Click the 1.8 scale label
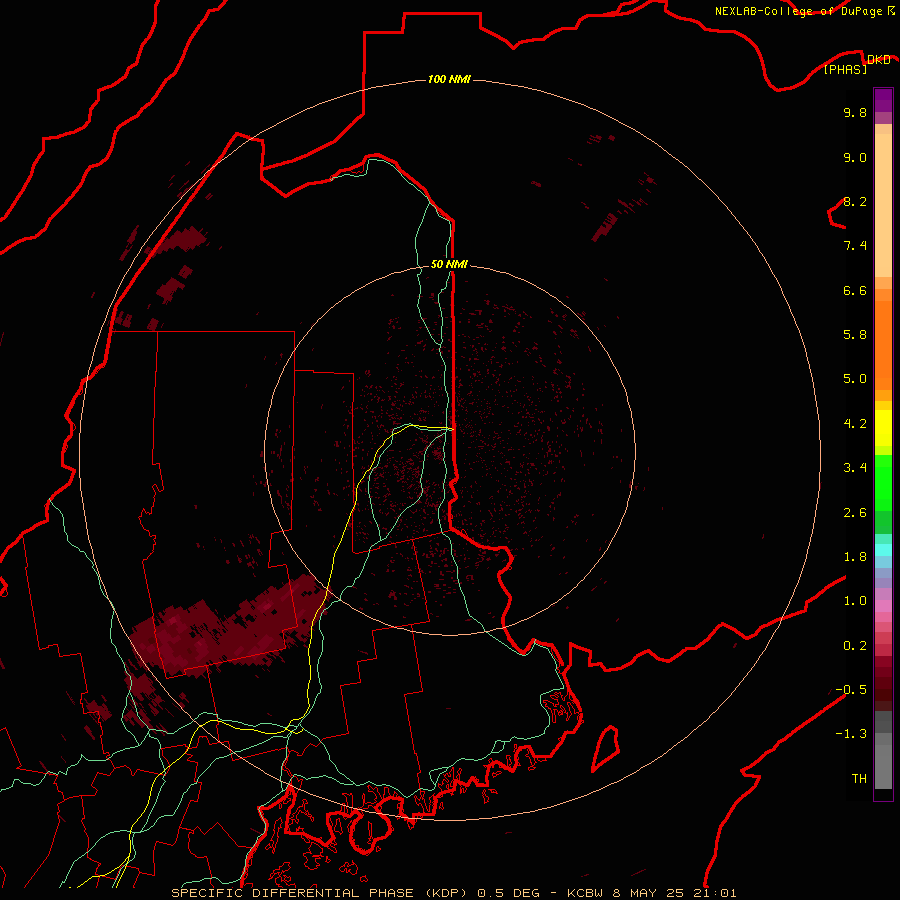The height and width of the screenshot is (900, 900). pyautogui.click(x=855, y=557)
